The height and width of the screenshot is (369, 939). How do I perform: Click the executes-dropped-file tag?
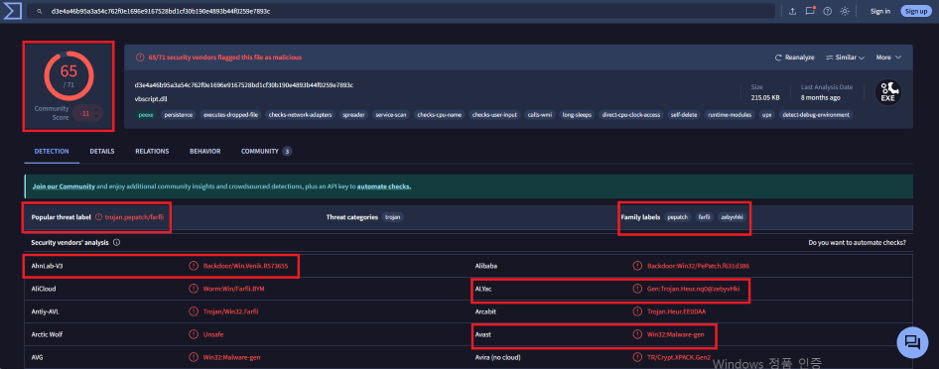click(x=231, y=114)
